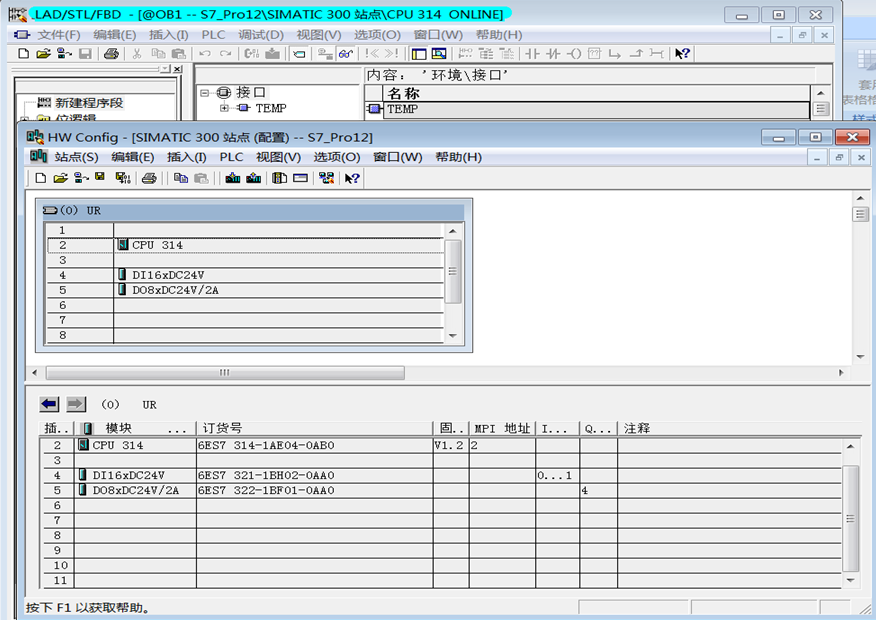Open PLC menu in HW Config
The height and width of the screenshot is (620, 876).
(x=231, y=157)
